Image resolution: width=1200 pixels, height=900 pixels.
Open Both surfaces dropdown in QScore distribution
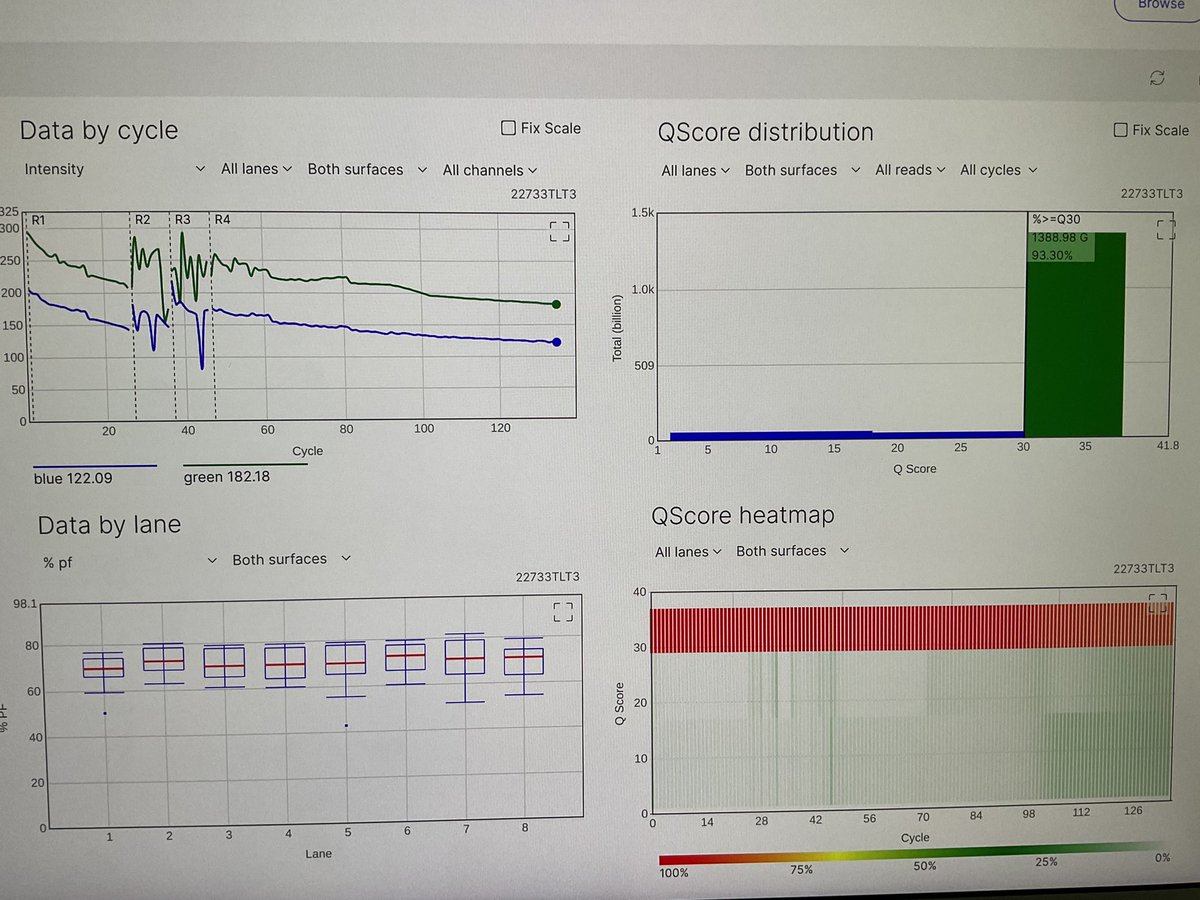802,170
